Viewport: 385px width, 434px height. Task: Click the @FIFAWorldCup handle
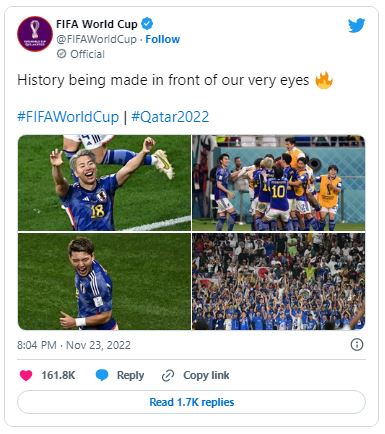pyautogui.click(x=97, y=39)
